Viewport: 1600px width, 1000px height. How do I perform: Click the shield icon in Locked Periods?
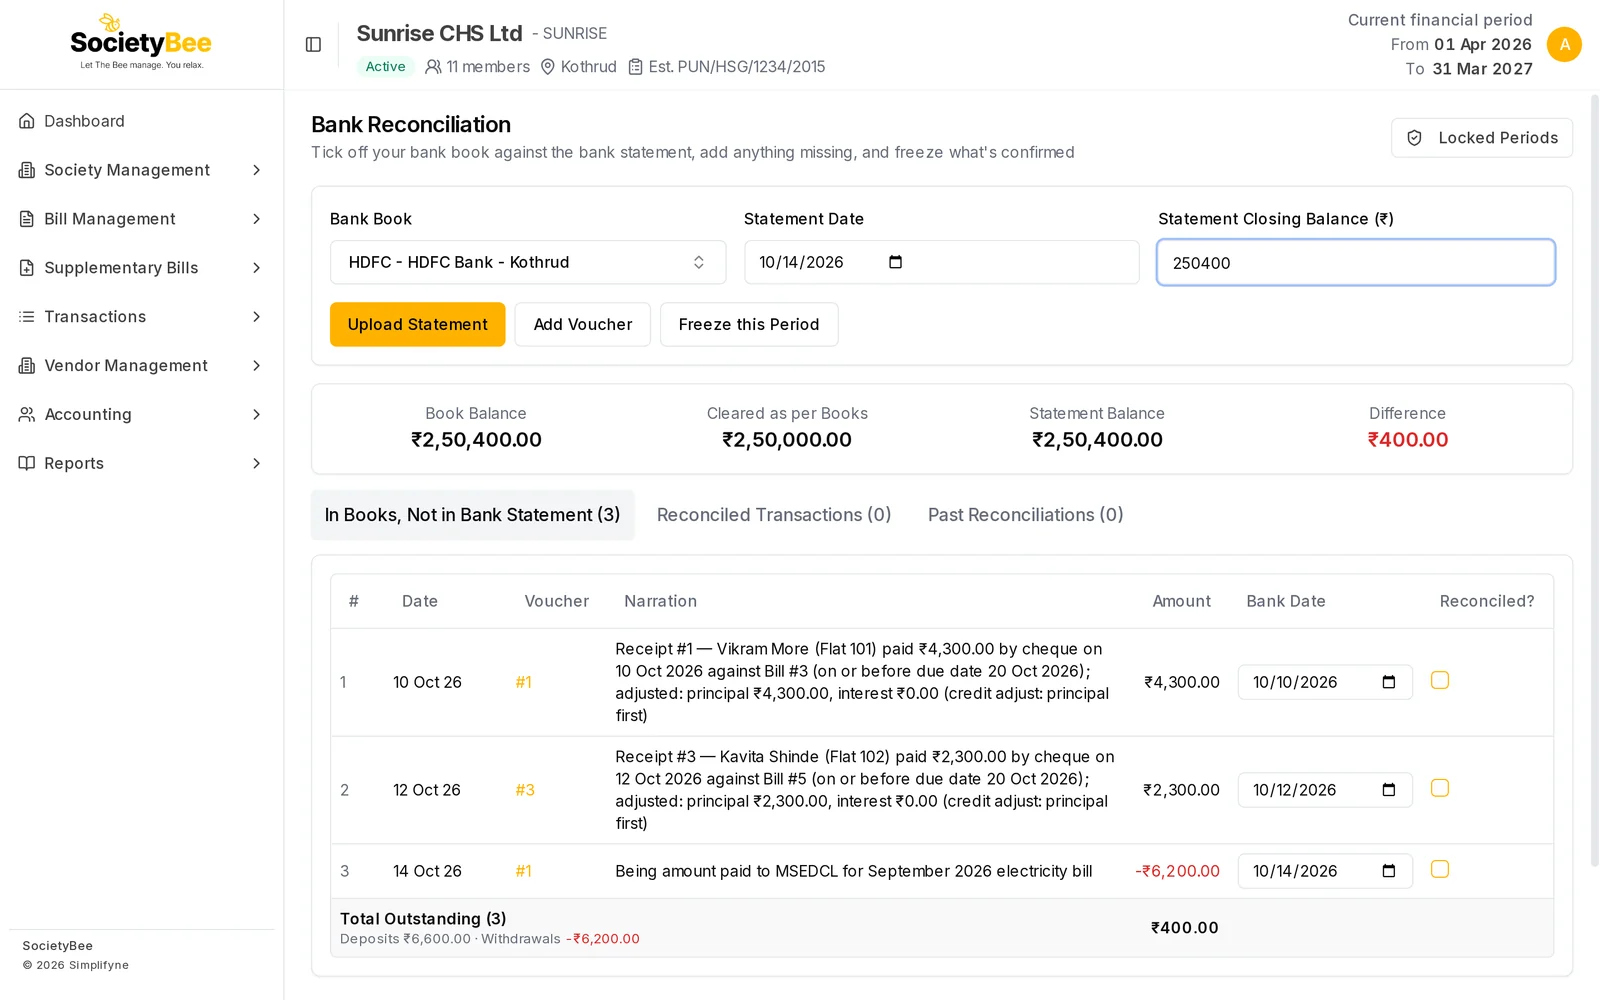[1414, 138]
